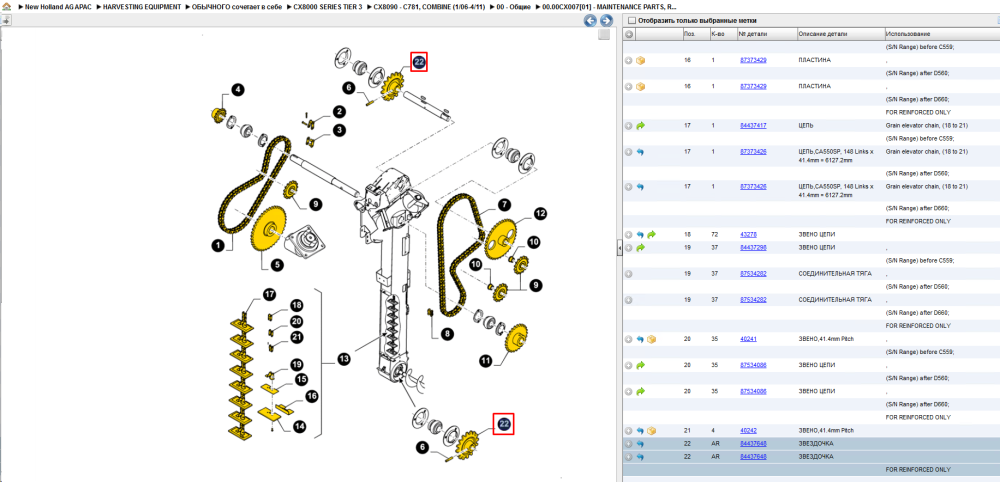1000x482 pixels.
Task: Open part number link 43278
Action: (x=748, y=235)
